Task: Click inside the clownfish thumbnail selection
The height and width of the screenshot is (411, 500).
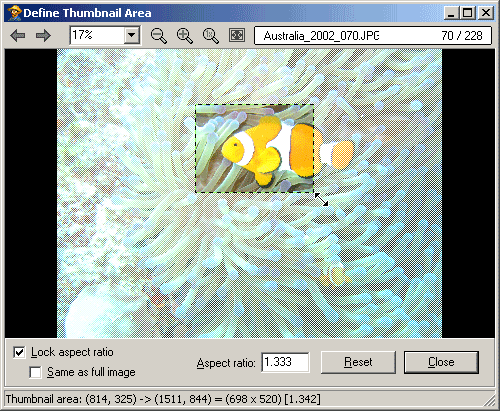Action: 254,148
